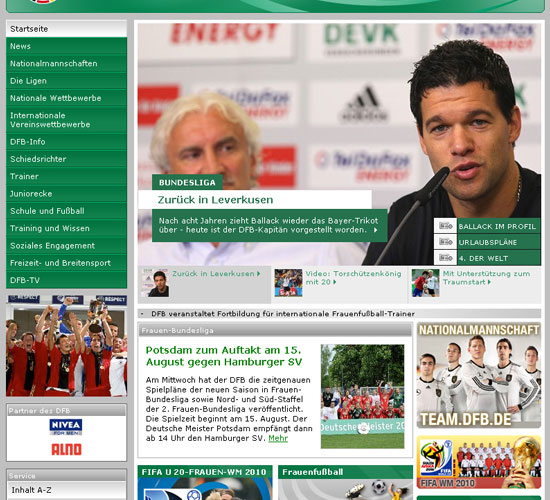Open DFB-Info menu item

pyautogui.click(x=66, y=142)
